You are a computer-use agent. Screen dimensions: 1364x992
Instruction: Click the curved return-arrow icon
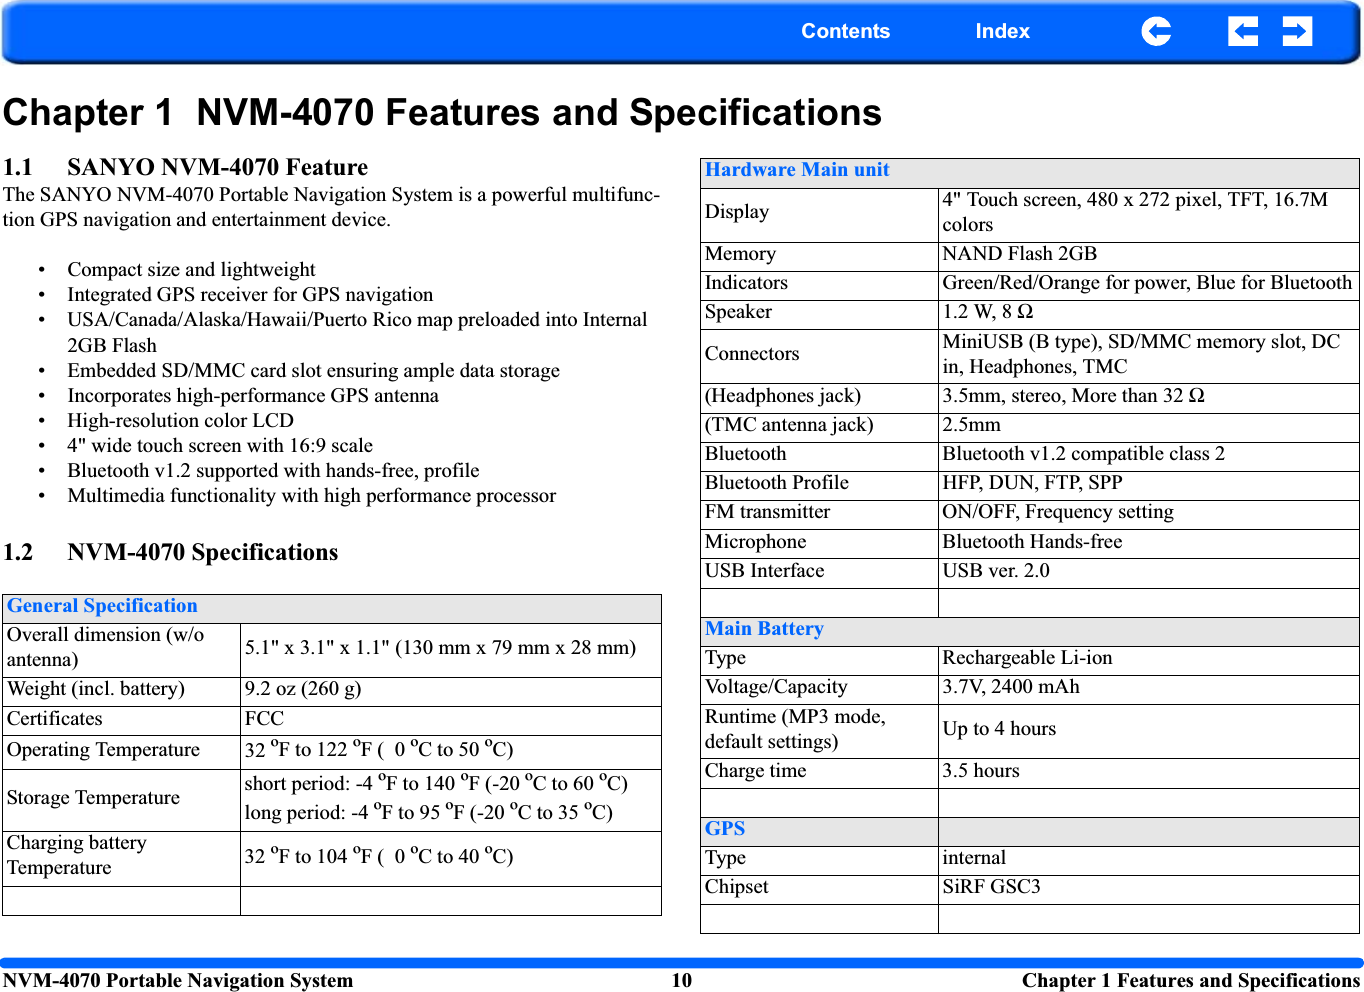point(1156,32)
